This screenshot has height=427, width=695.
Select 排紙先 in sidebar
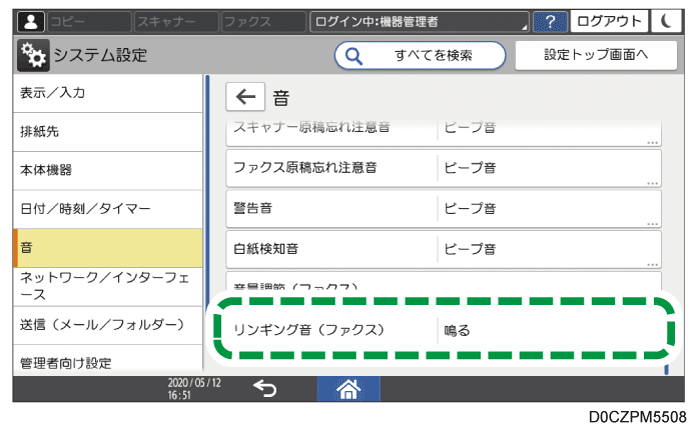click(108, 132)
